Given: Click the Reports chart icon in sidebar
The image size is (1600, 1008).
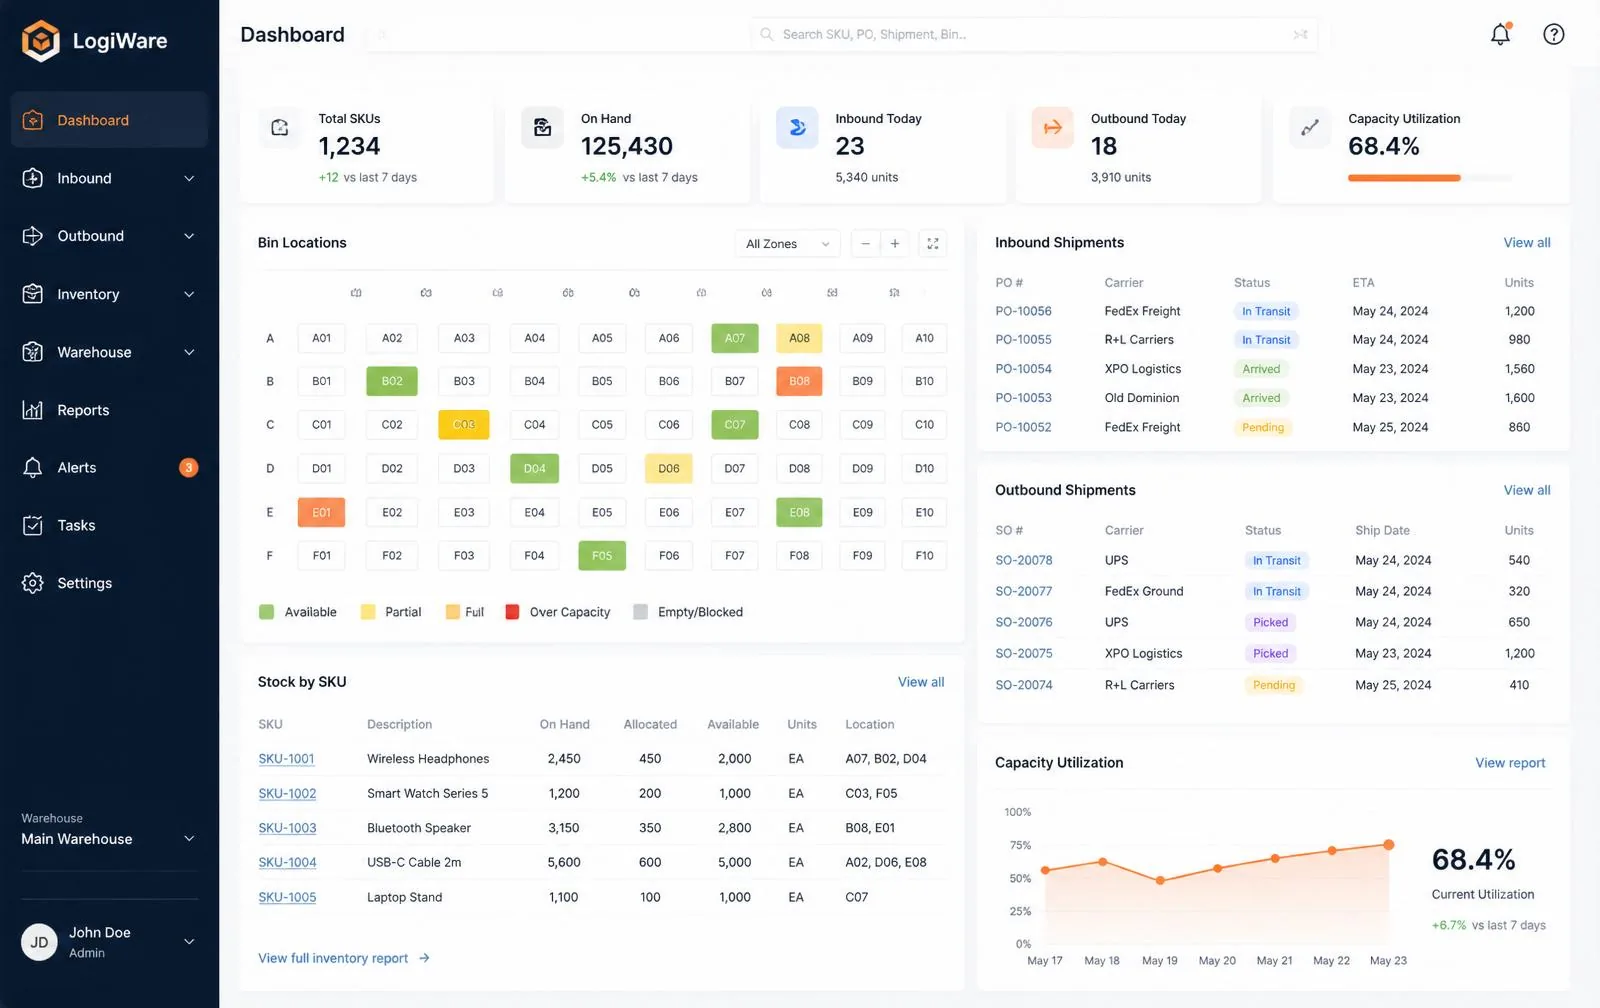Looking at the screenshot, I should (x=32, y=410).
